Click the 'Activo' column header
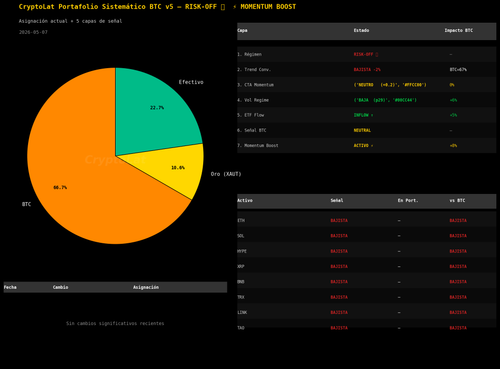 pos(245,200)
